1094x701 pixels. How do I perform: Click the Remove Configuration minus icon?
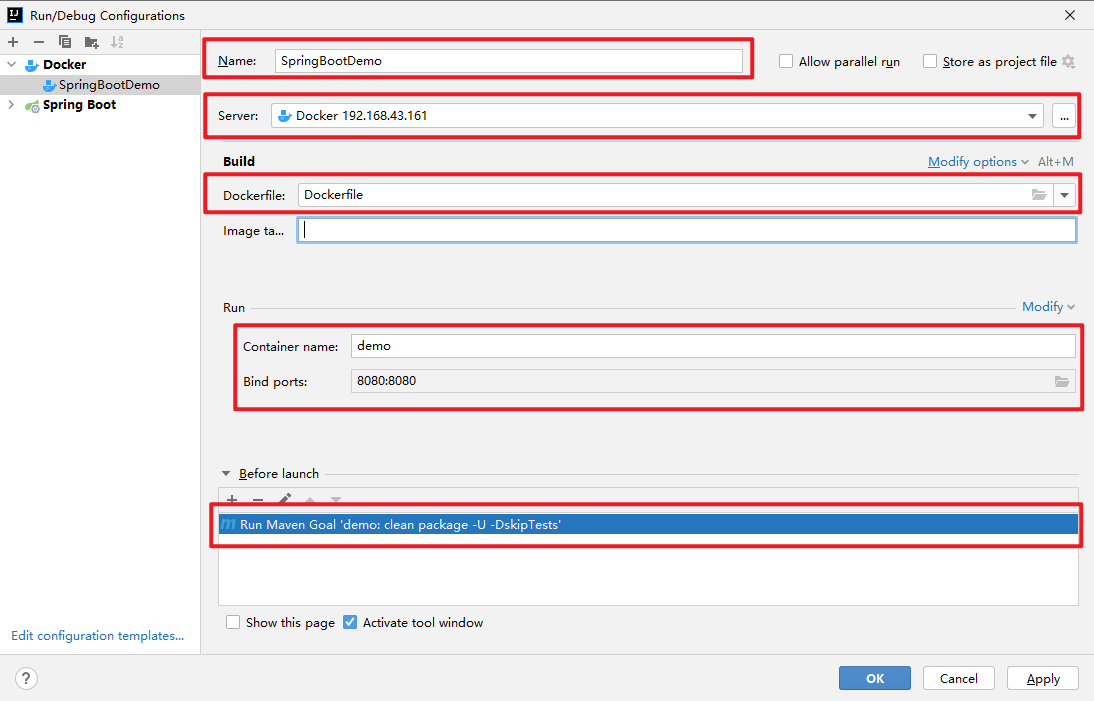[39, 42]
